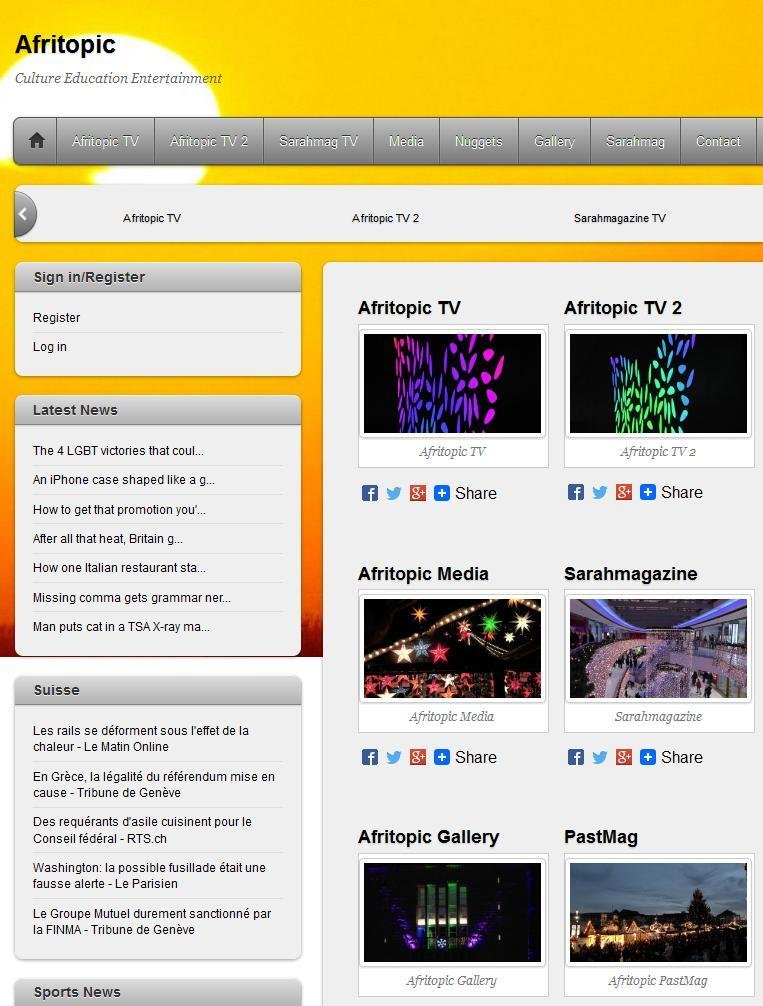The image size is (763, 1006).
Task: Share Sarahmagazine on Google Plus
Action: click(624, 757)
